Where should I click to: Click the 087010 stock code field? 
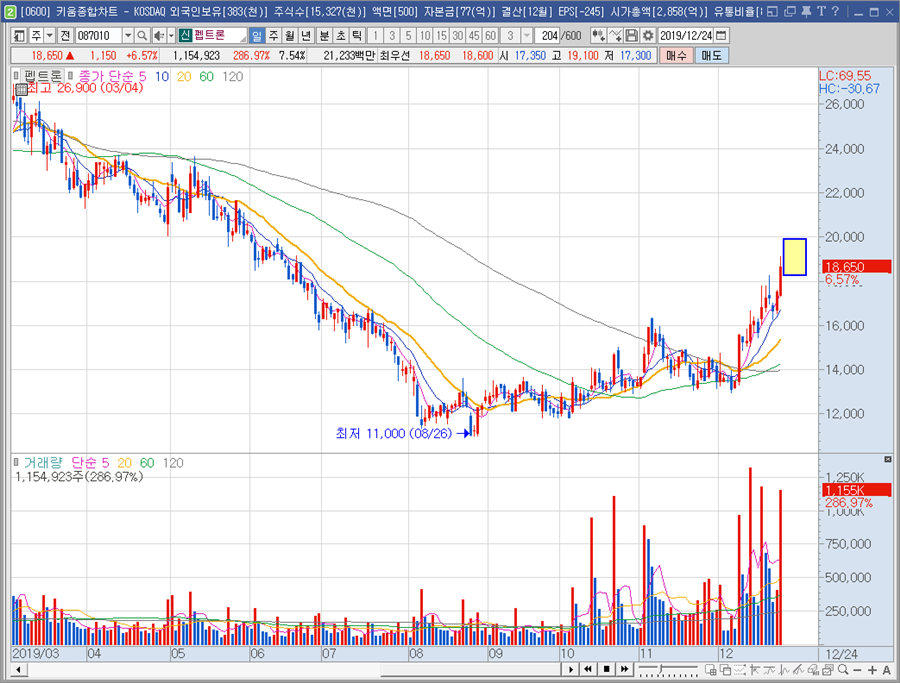coord(98,36)
